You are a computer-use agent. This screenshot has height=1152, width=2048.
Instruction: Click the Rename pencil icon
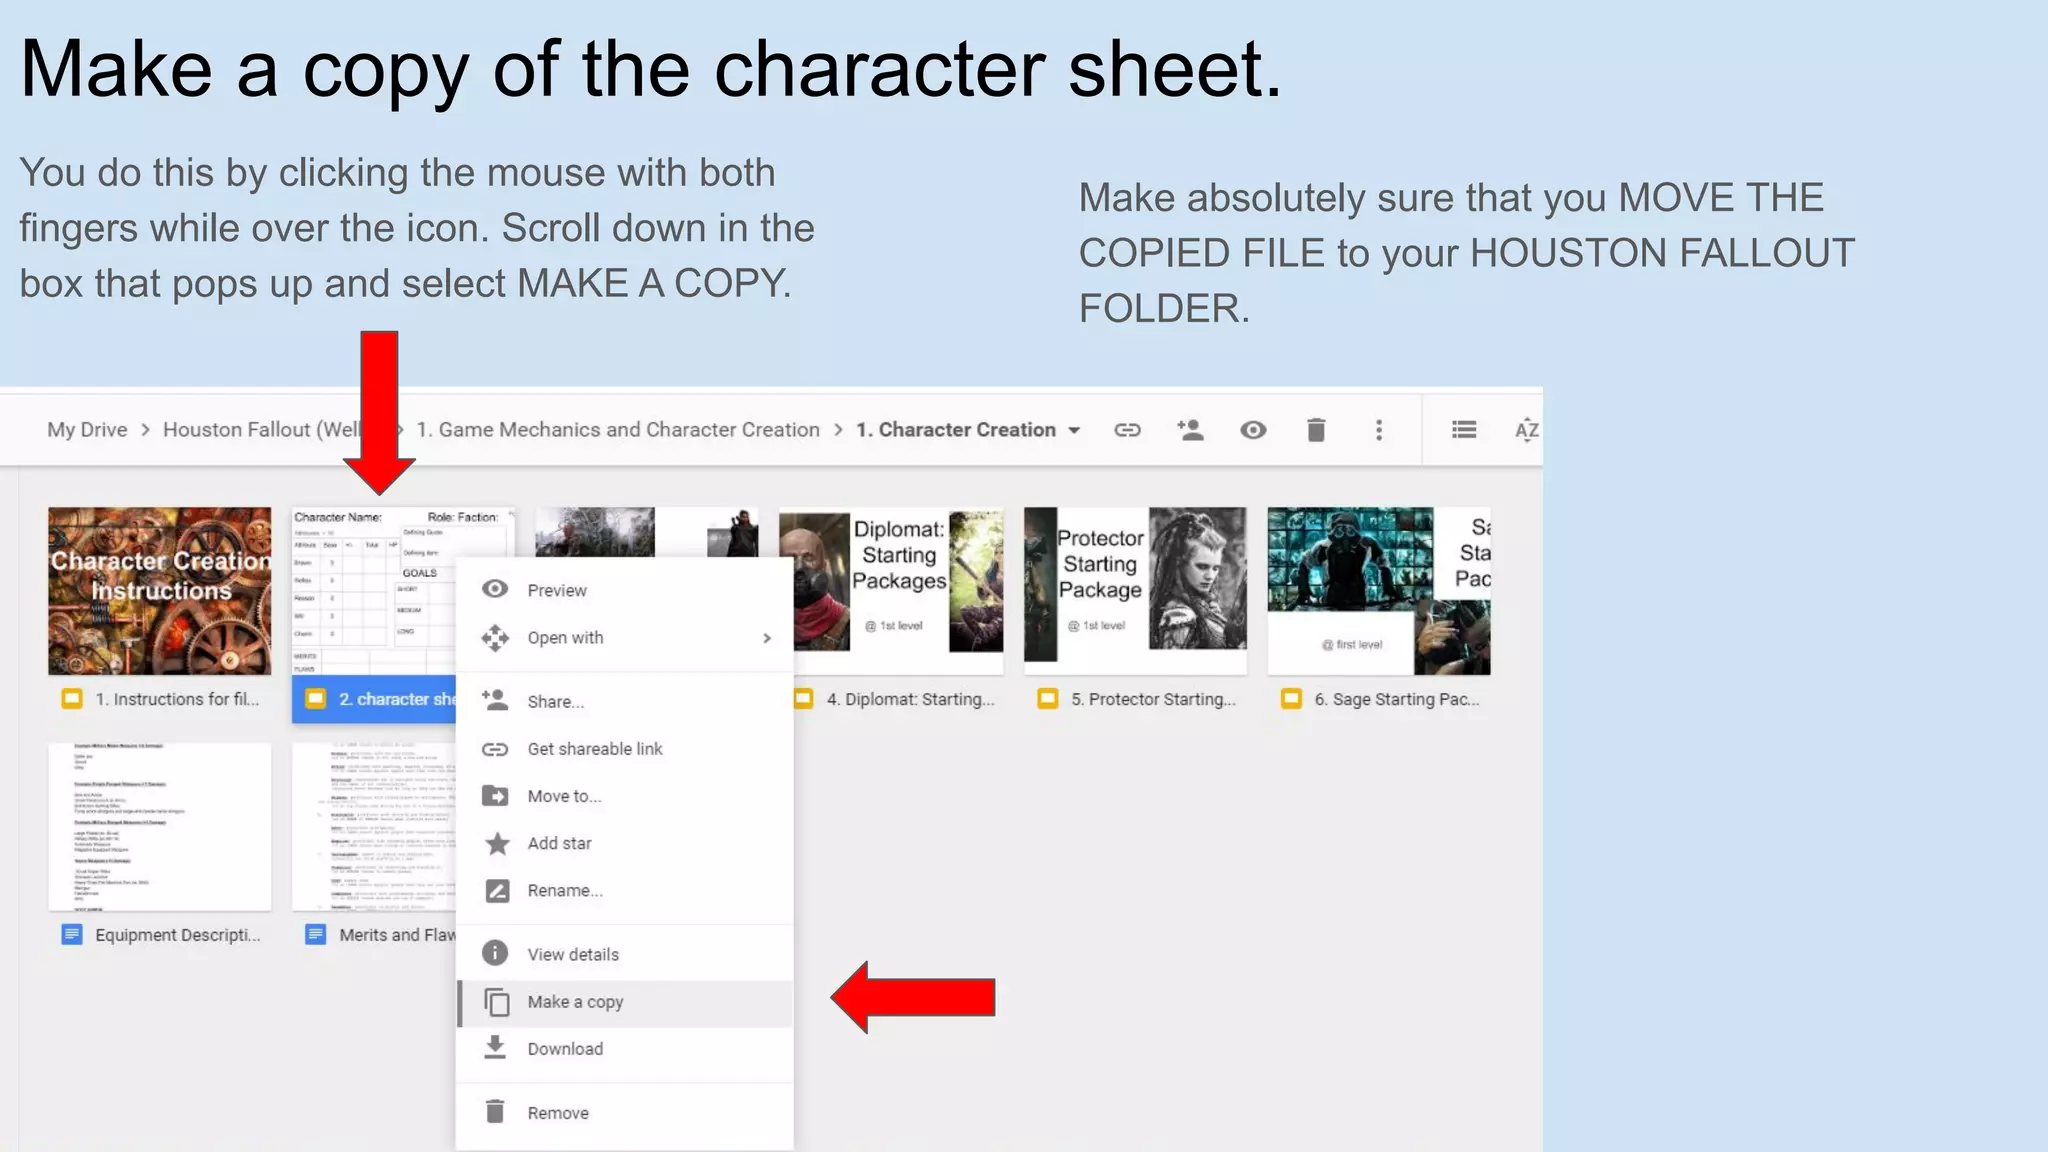497,890
